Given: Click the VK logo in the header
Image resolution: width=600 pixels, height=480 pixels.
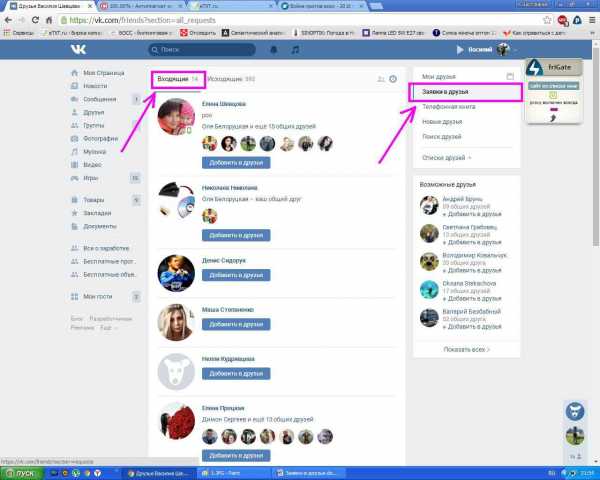Looking at the screenshot, I should coord(78,49).
